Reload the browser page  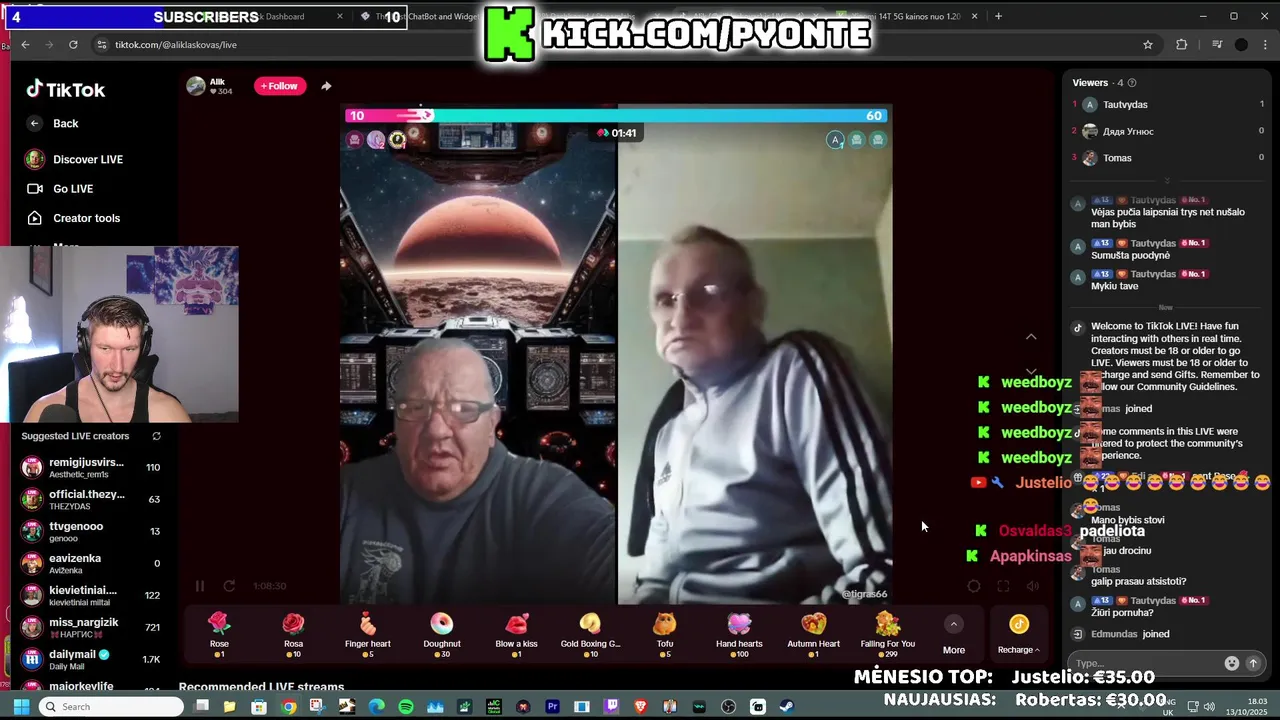(73, 44)
